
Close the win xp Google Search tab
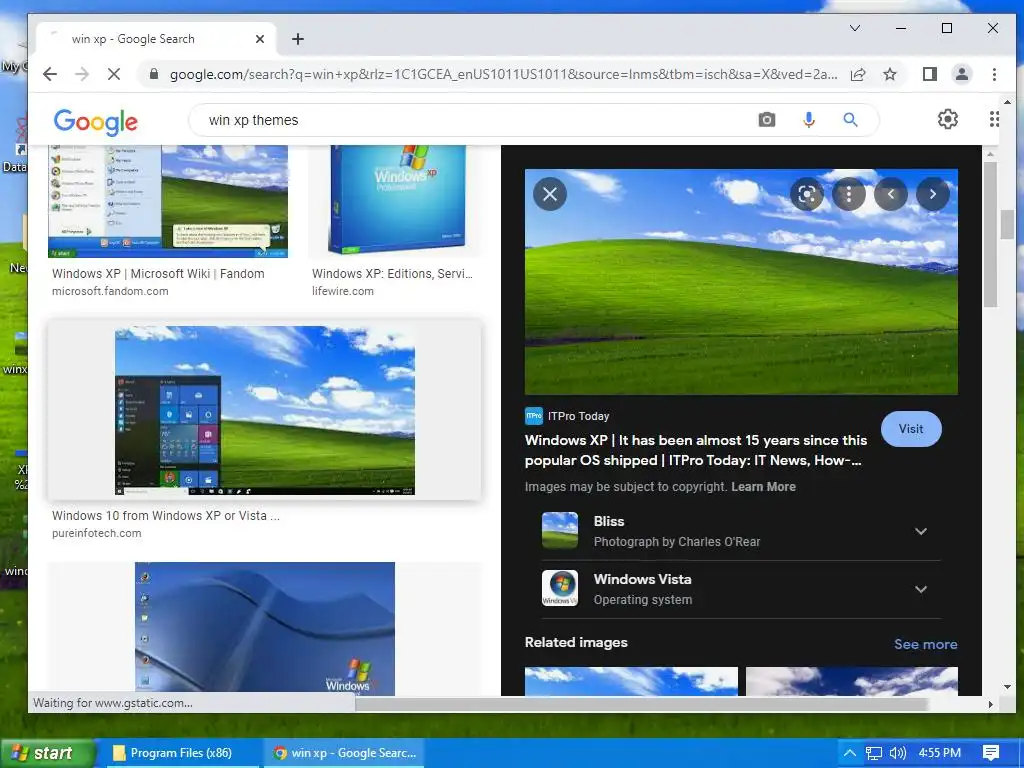pyautogui.click(x=260, y=39)
